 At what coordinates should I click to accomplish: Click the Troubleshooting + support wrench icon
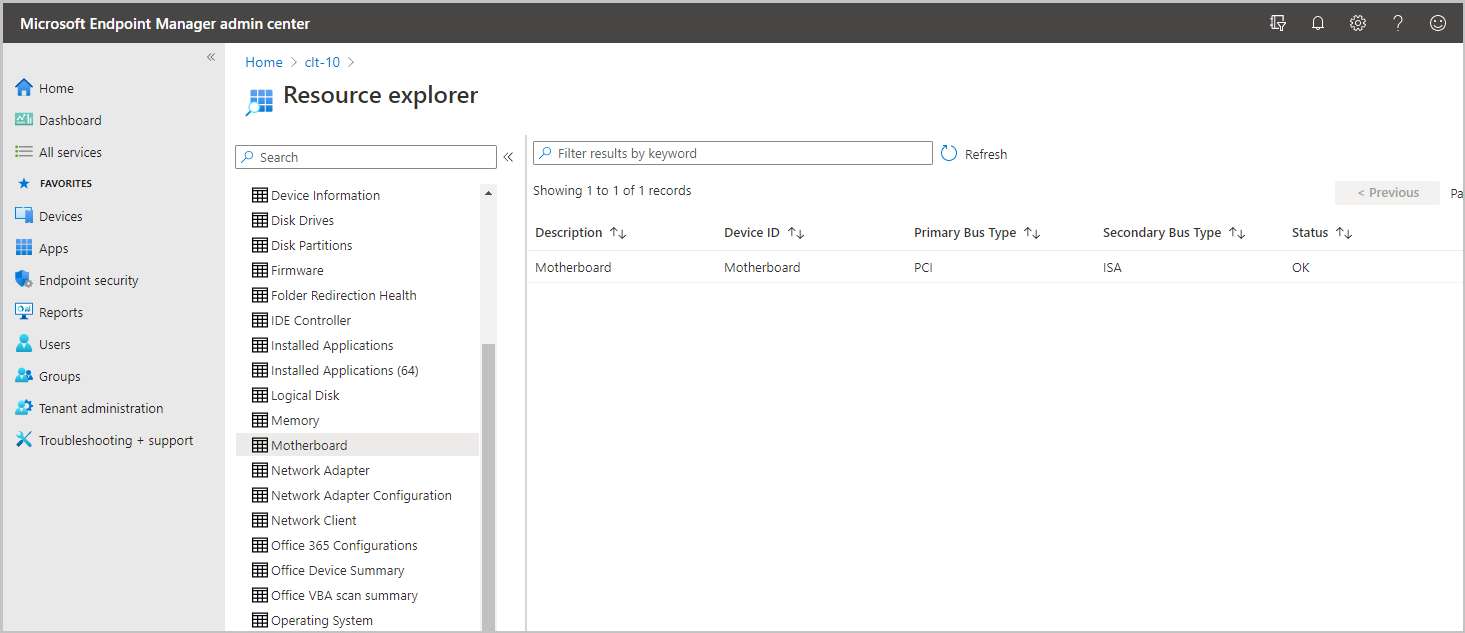click(x=24, y=440)
